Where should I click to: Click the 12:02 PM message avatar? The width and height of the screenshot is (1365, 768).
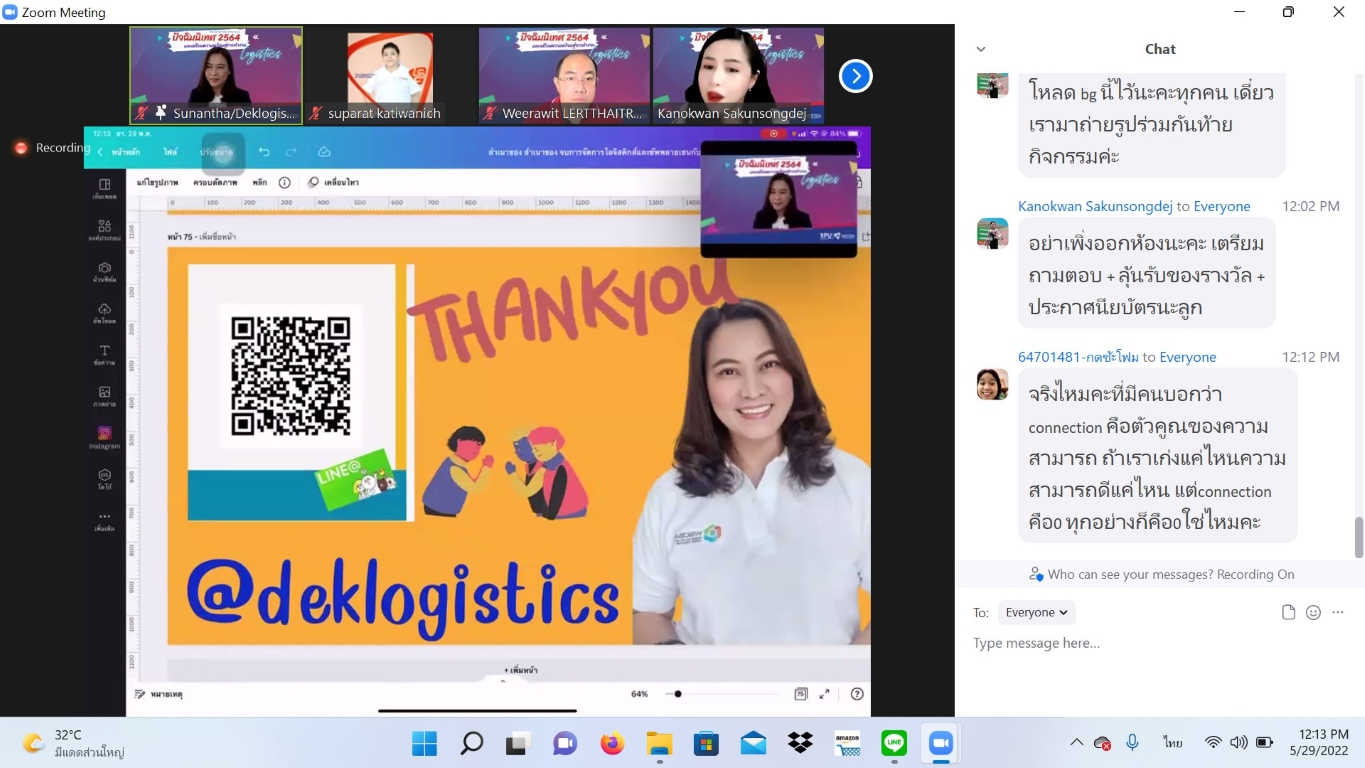click(993, 233)
